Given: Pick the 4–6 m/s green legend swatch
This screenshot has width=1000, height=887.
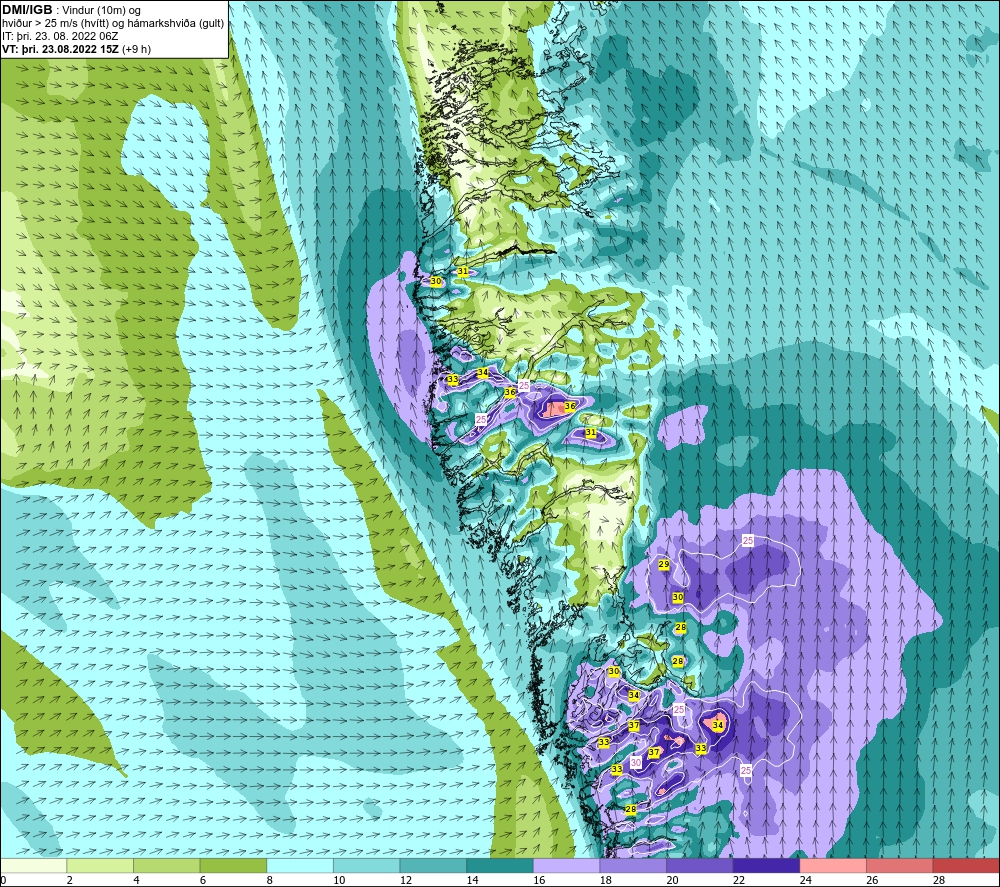Looking at the screenshot, I should point(166,865).
